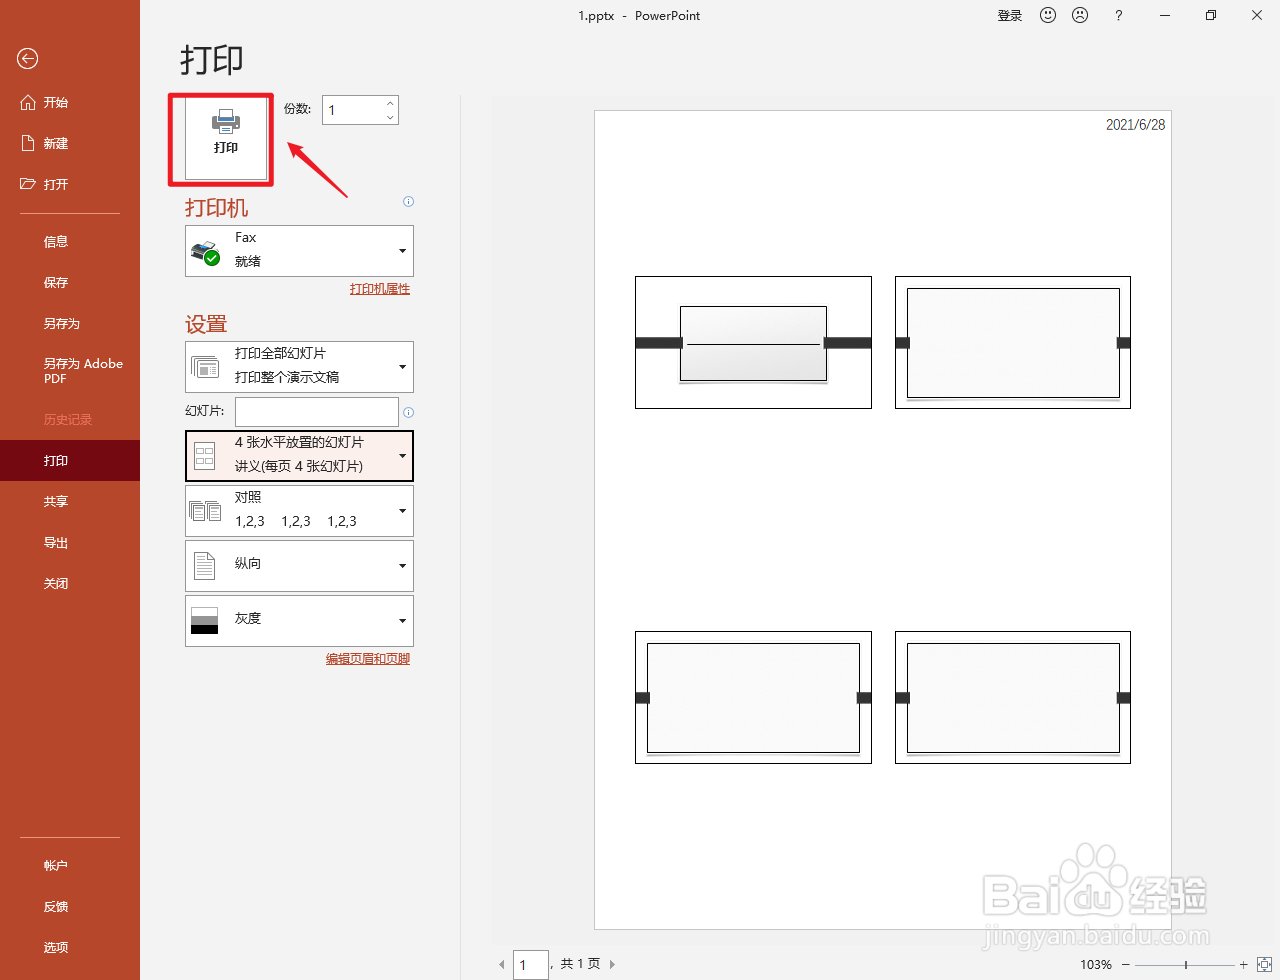Image resolution: width=1280 pixels, height=980 pixels.
Task: Open 选项 (Options) in the sidebar
Action: pyautogui.click(x=70, y=947)
